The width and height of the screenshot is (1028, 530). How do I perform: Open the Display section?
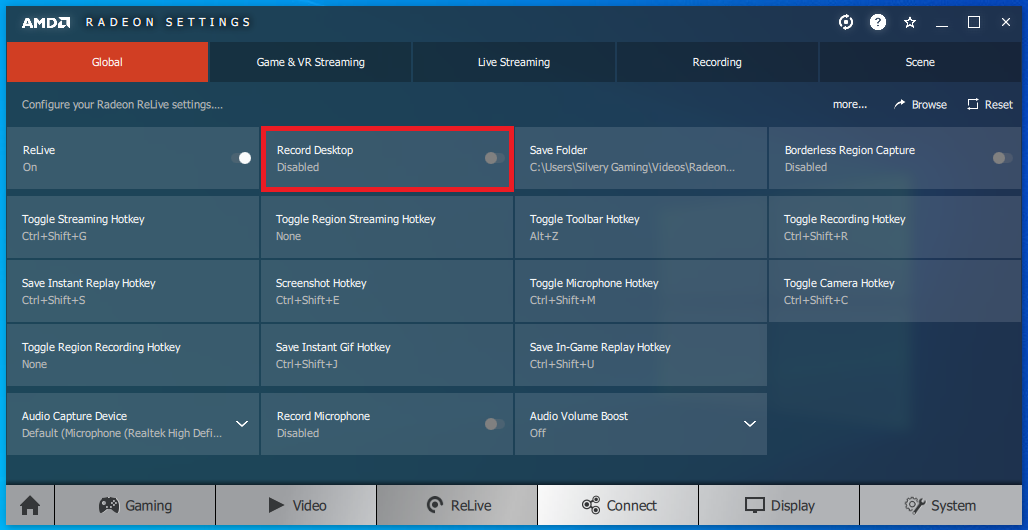click(779, 505)
